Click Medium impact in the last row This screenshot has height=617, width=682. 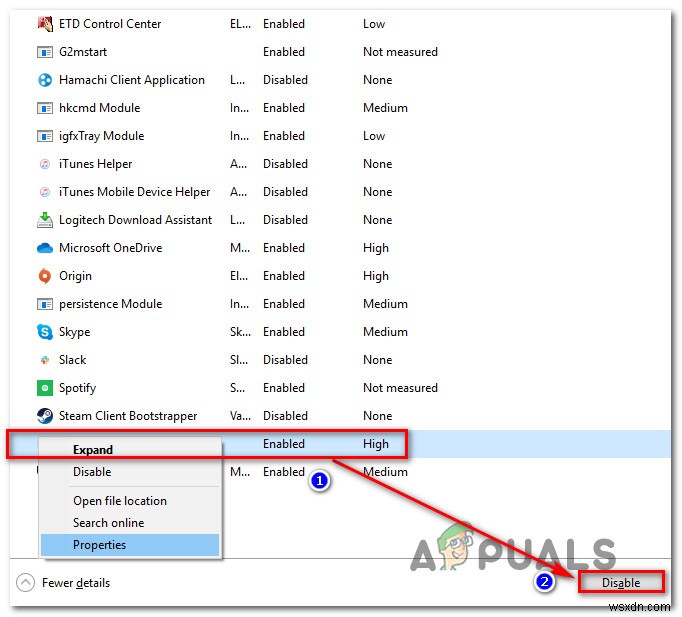click(x=385, y=472)
